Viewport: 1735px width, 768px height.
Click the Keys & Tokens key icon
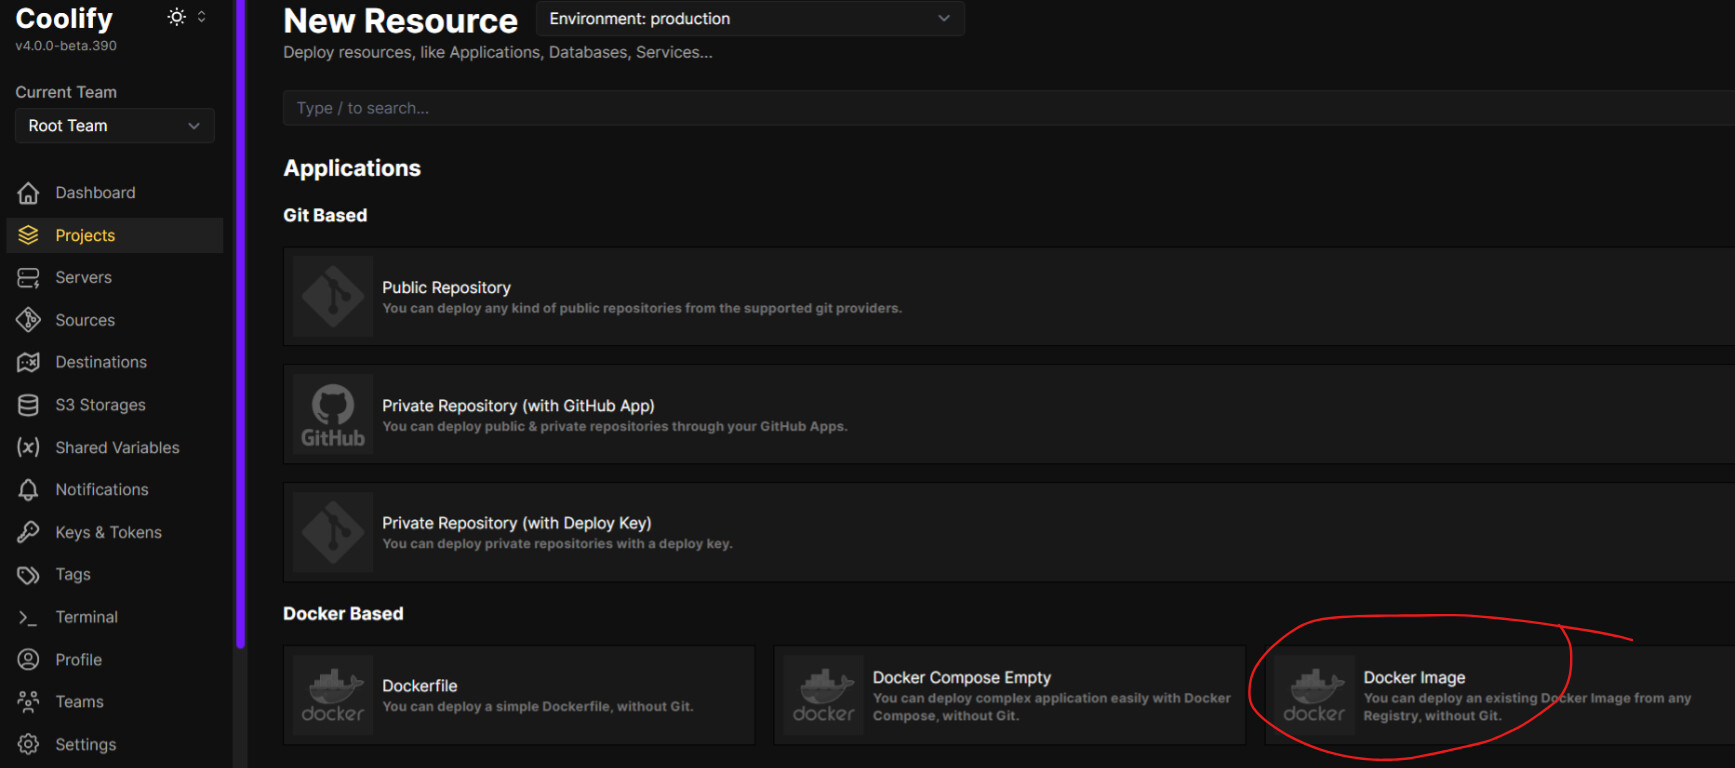pyautogui.click(x=28, y=532)
